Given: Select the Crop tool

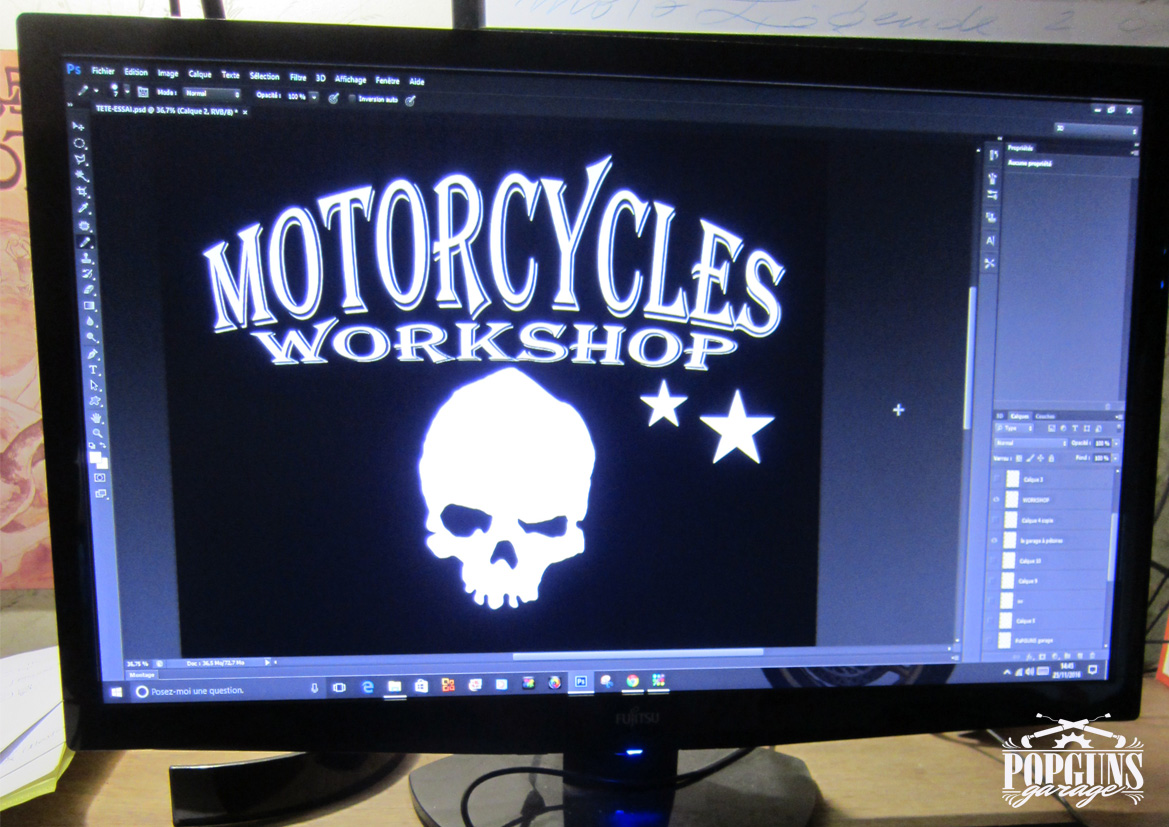Looking at the screenshot, I should 83,191.
